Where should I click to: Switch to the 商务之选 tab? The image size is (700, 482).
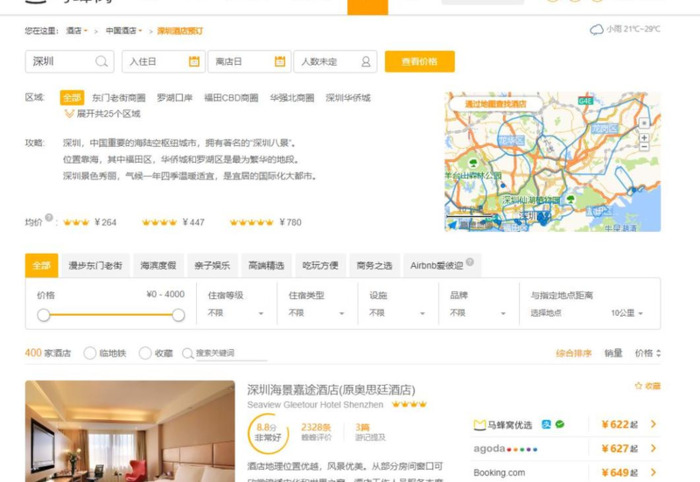click(x=374, y=266)
